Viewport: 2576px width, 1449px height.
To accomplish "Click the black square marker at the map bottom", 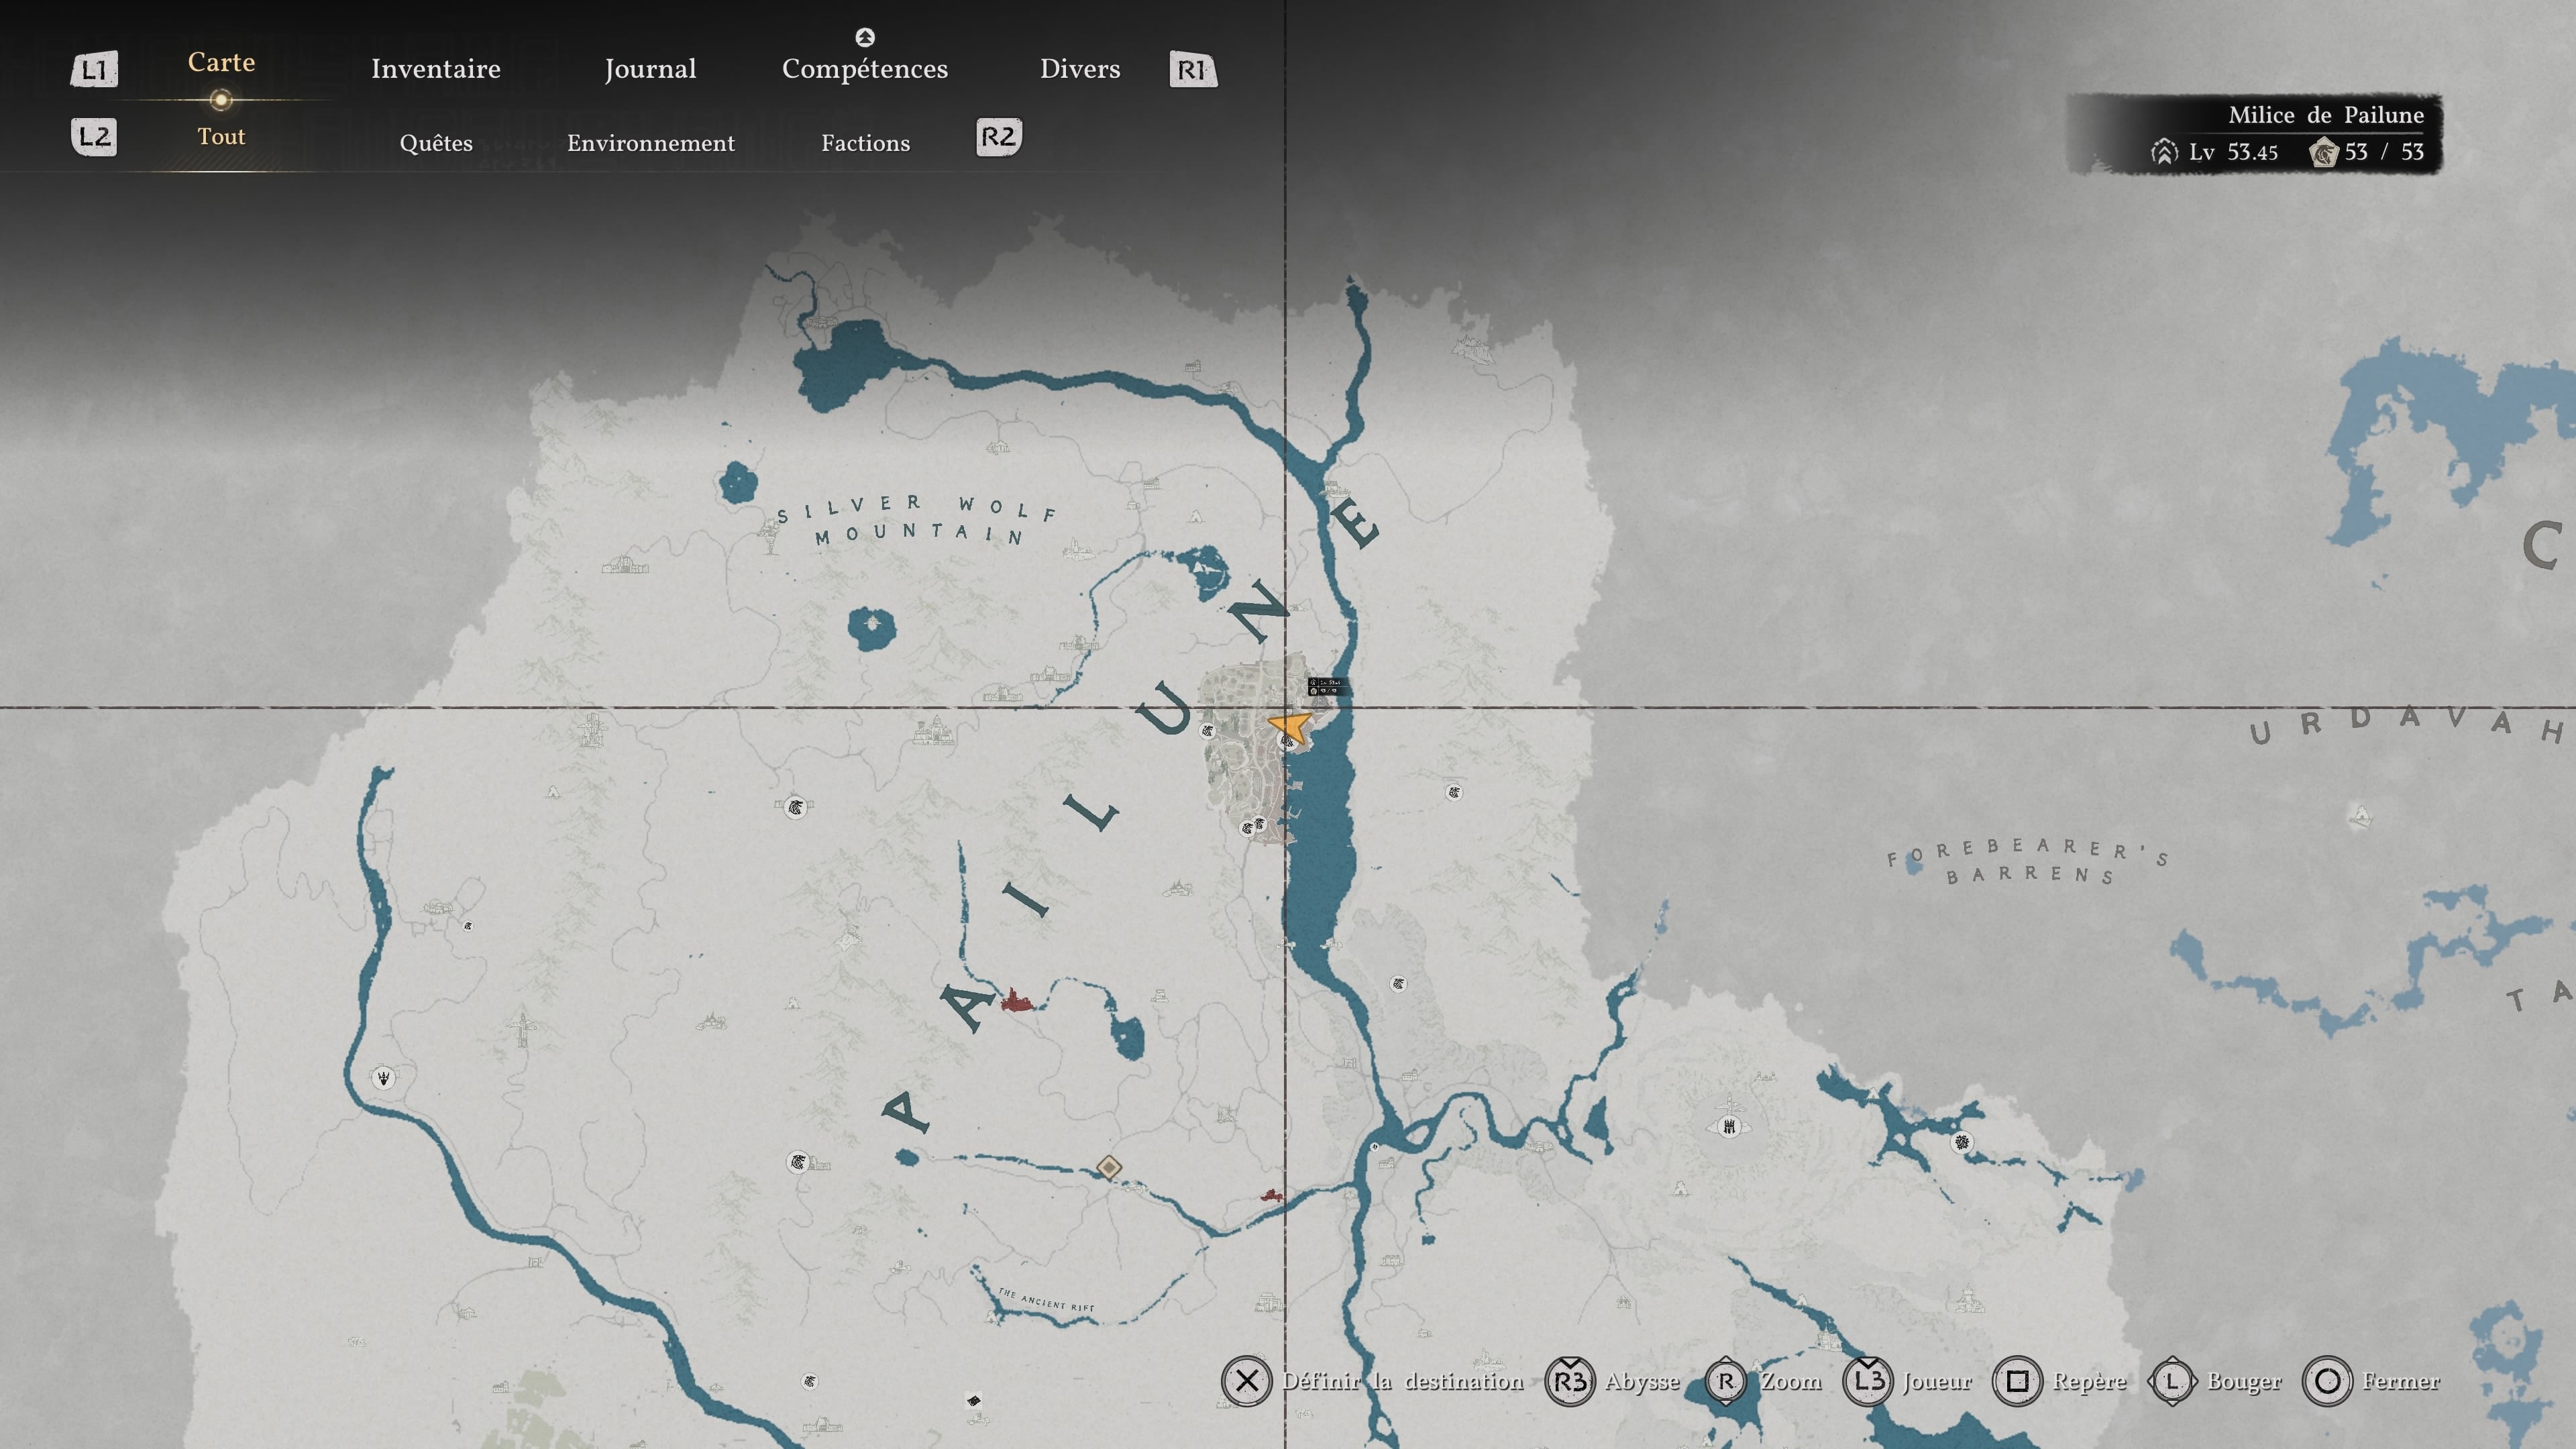I will (x=973, y=1401).
